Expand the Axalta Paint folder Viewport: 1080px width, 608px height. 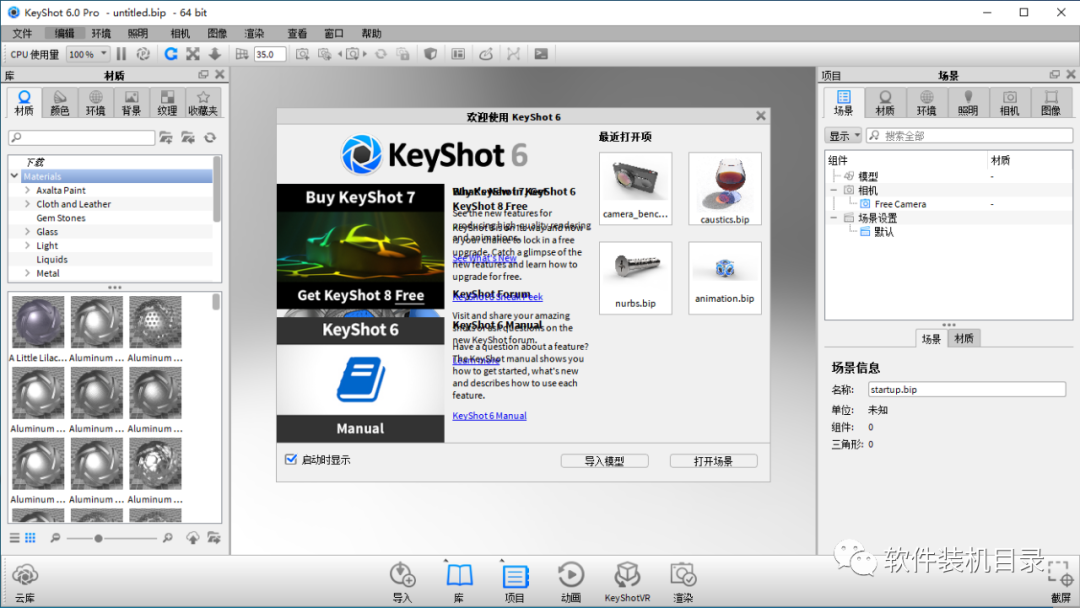click(x=28, y=190)
